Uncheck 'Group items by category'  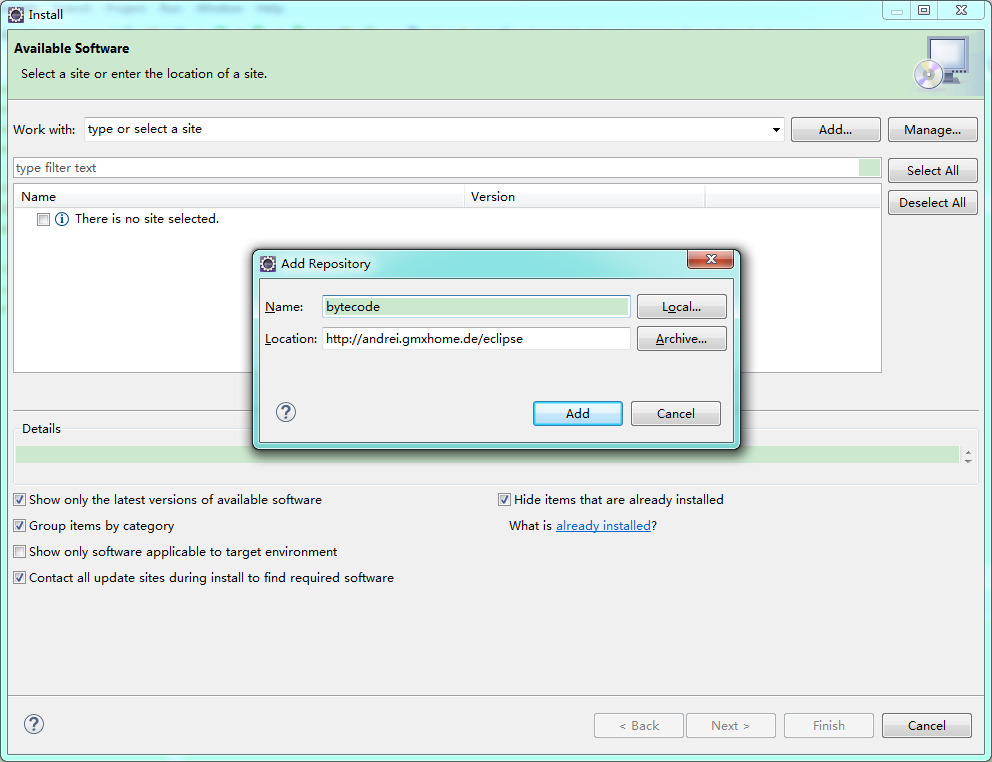click(x=20, y=525)
